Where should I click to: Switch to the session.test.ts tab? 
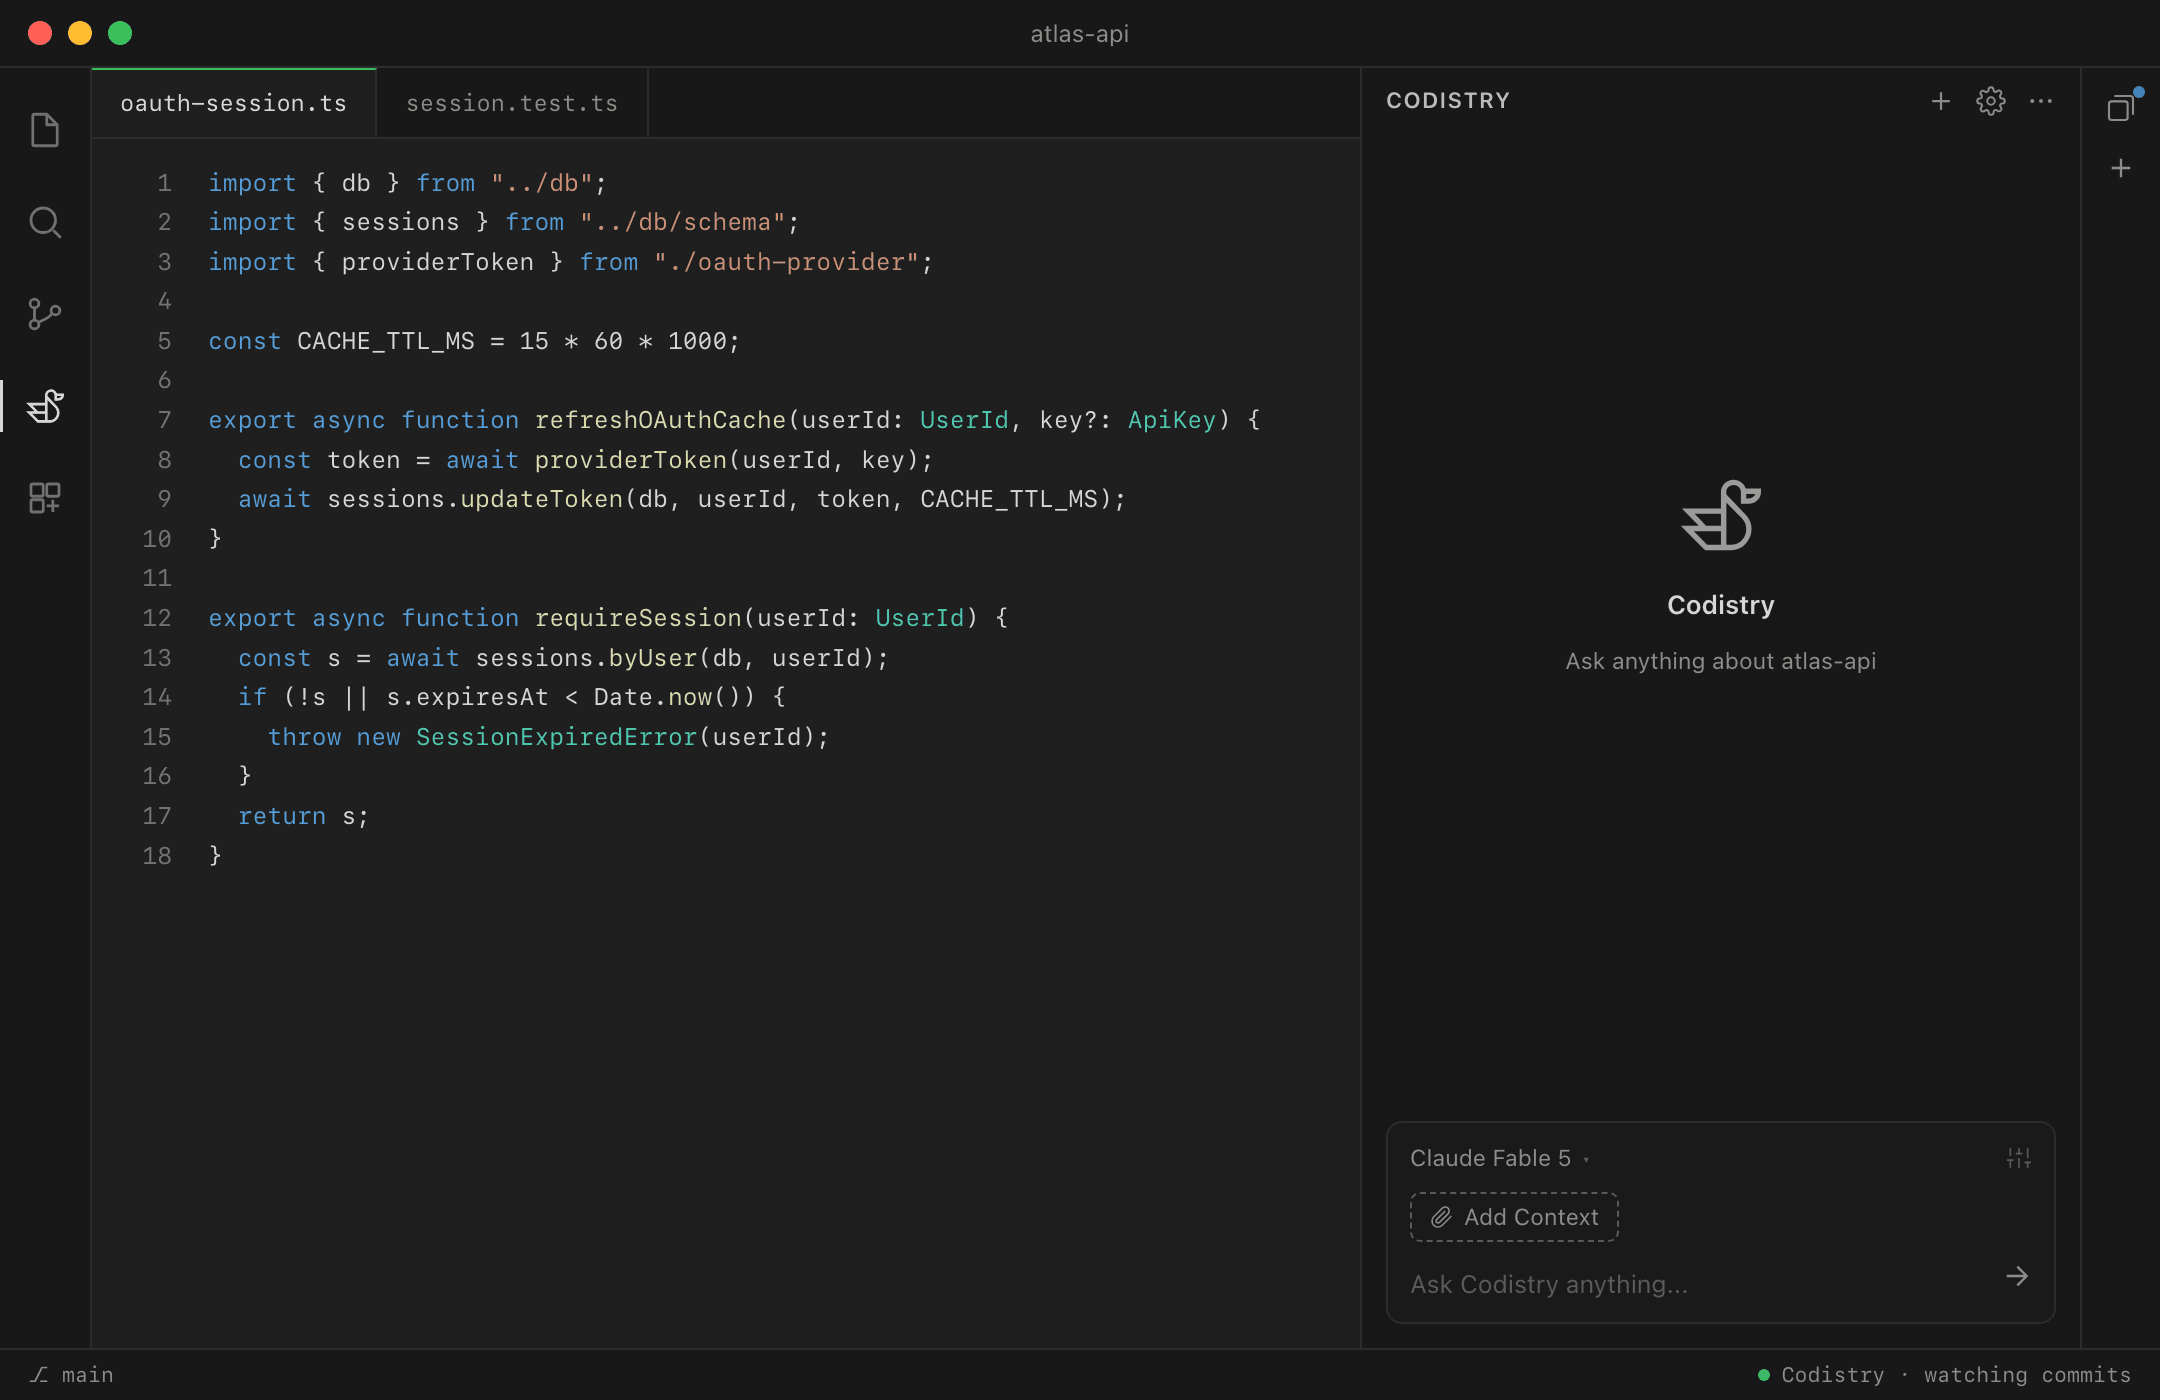pyautogui.click(x=512, y=103)
